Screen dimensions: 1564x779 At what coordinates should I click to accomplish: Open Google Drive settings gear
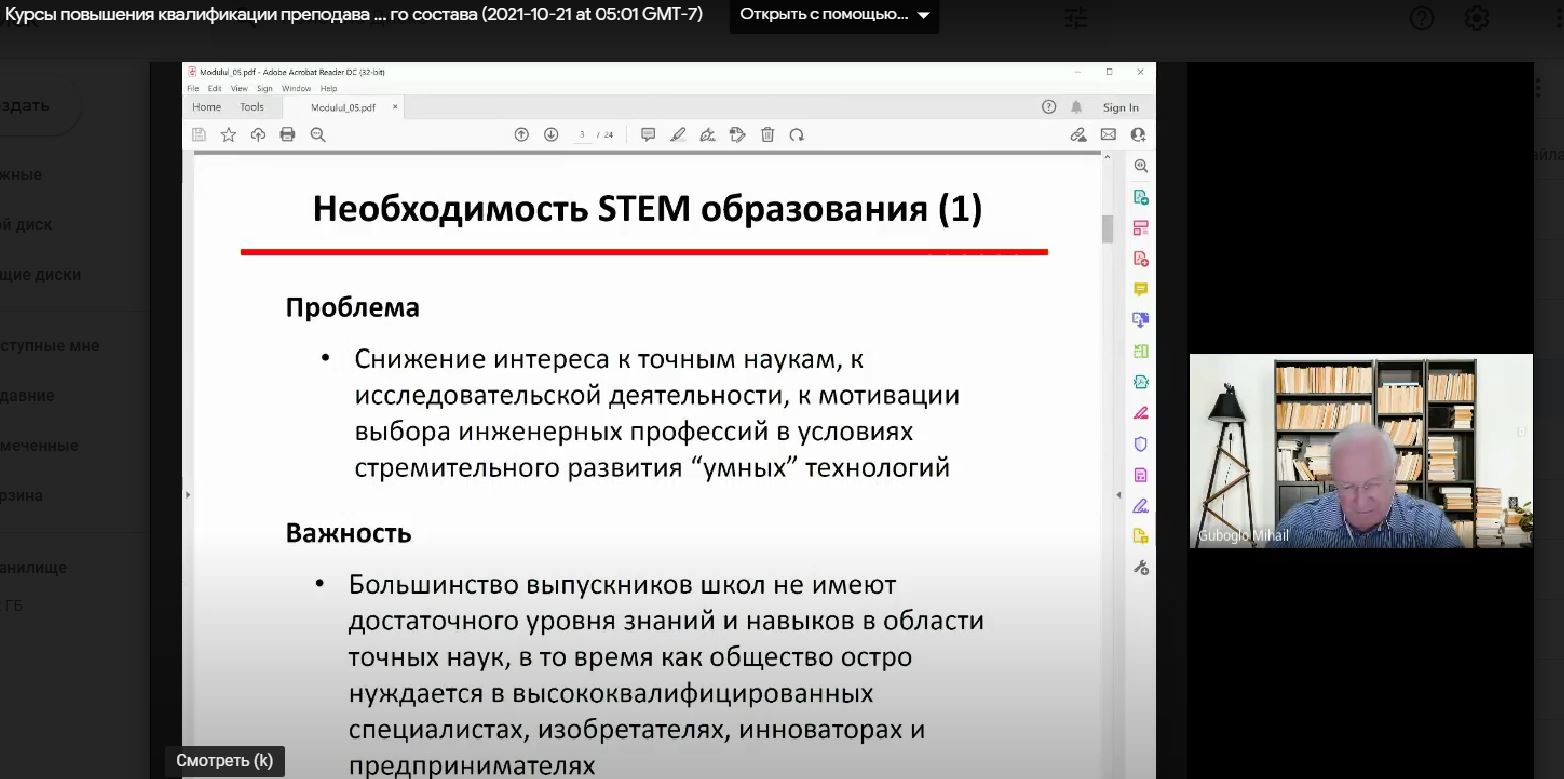(1477, 18)
